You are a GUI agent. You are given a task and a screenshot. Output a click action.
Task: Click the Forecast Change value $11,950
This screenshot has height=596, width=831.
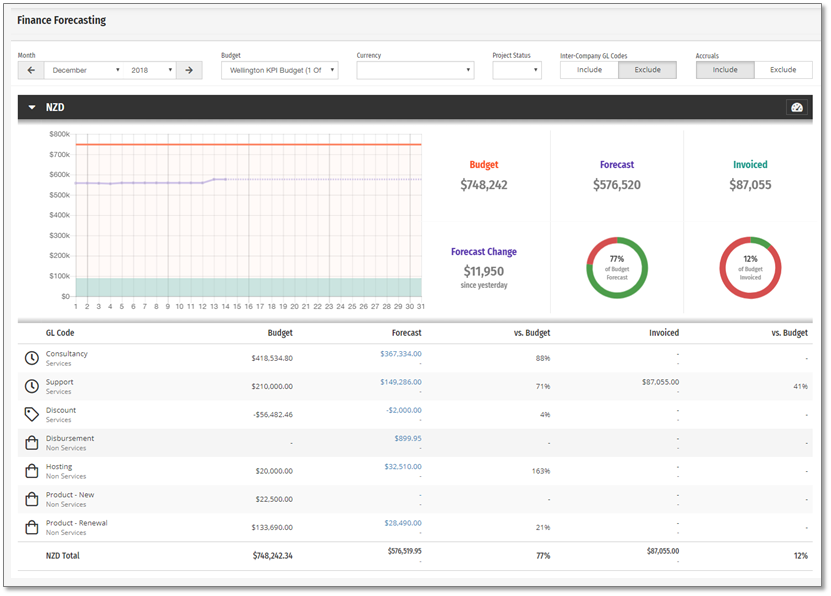click(484, 271)
